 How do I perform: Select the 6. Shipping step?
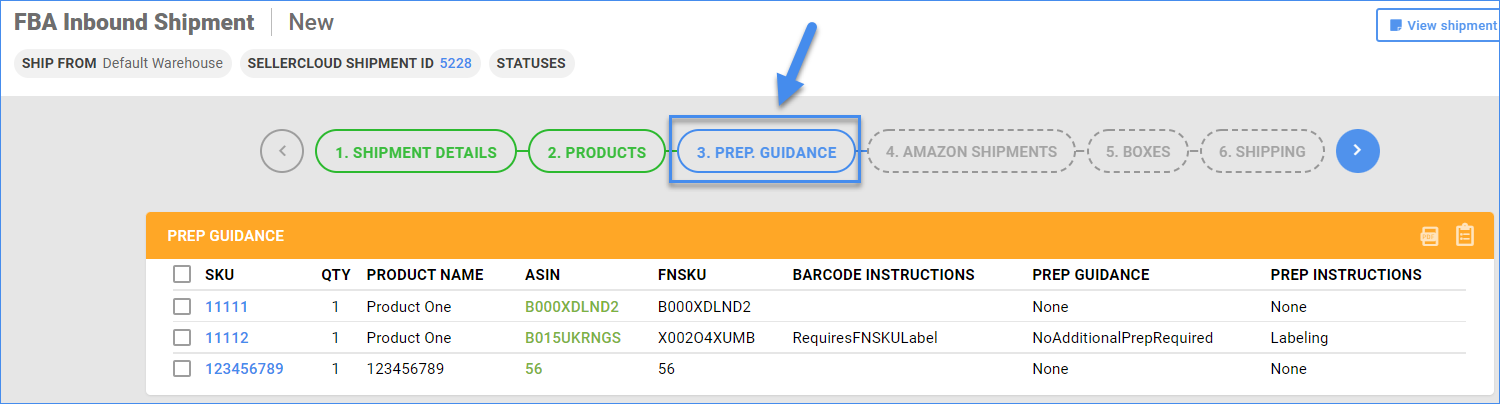pos(1262,152)
